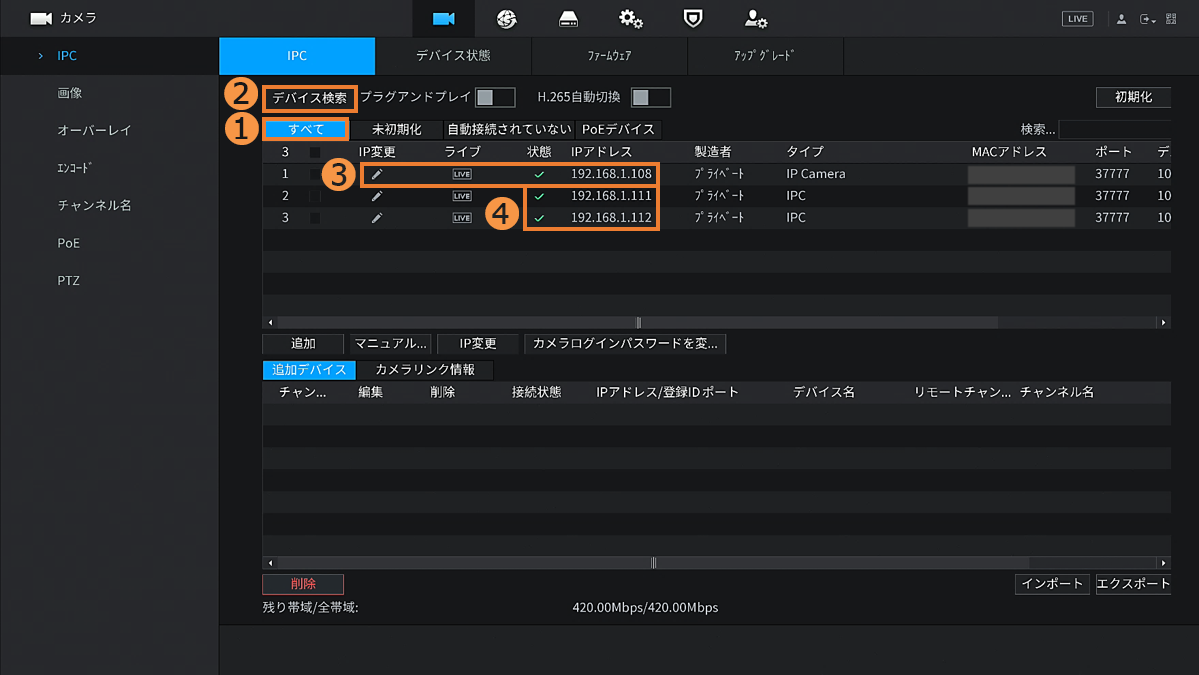Open account management user-gear icon

click(755, 19)
